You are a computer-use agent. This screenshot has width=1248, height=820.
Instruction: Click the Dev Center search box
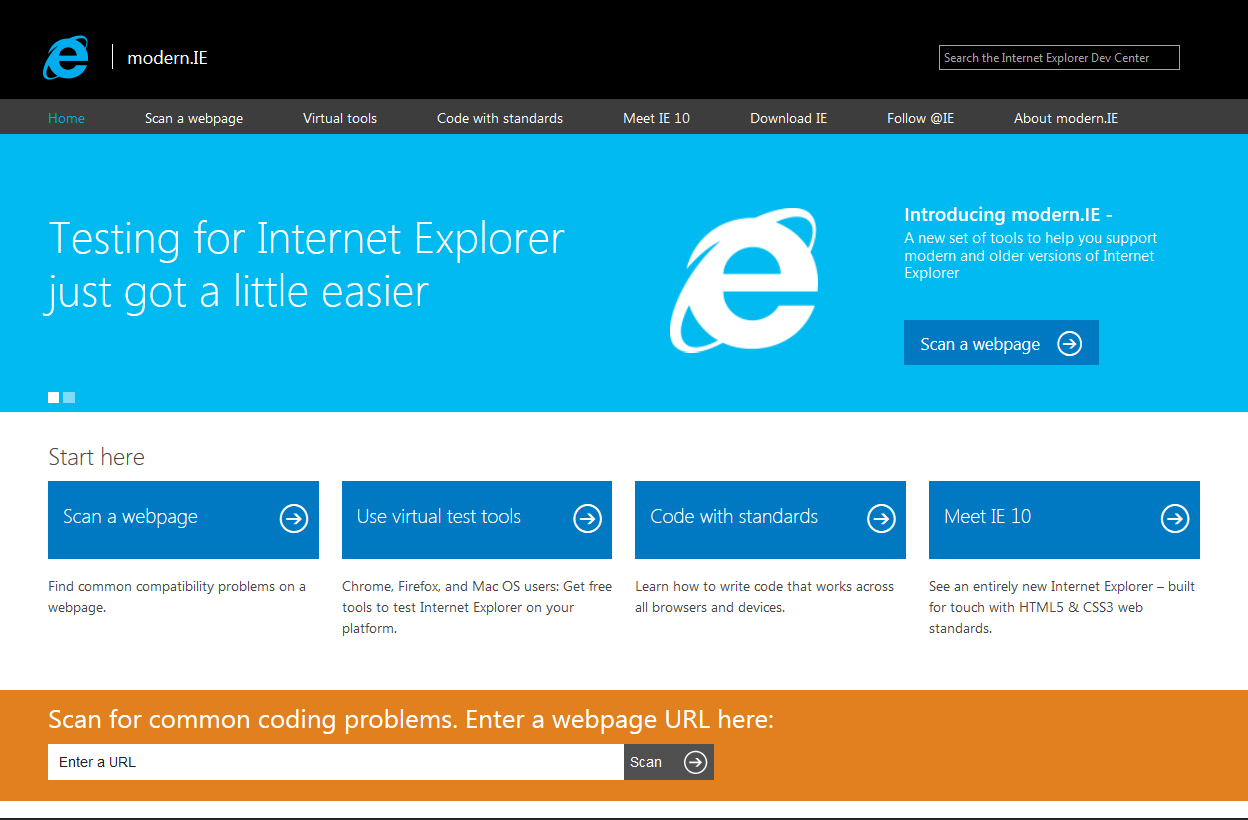[1059, 57]
